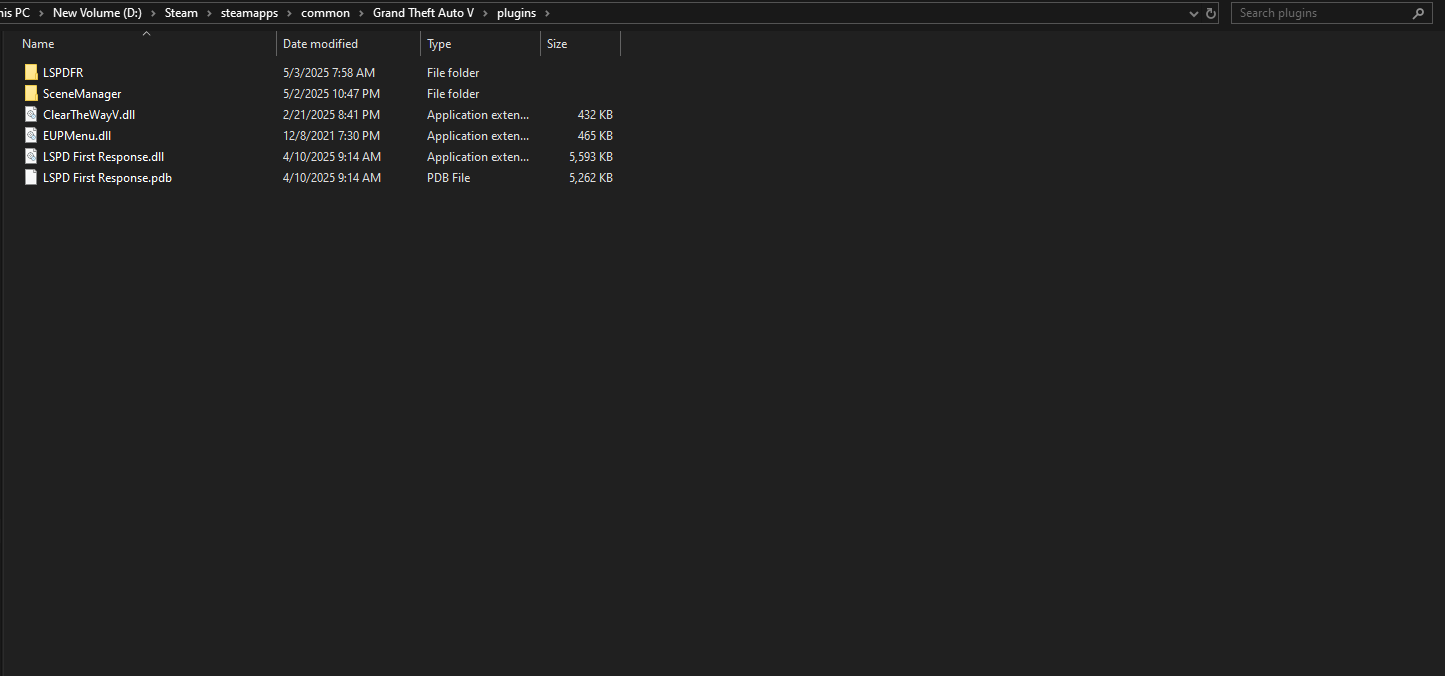This screenshot has height=676, width=1445.
Task: Click the 465 KB size cell
Action: pos(595,135)
